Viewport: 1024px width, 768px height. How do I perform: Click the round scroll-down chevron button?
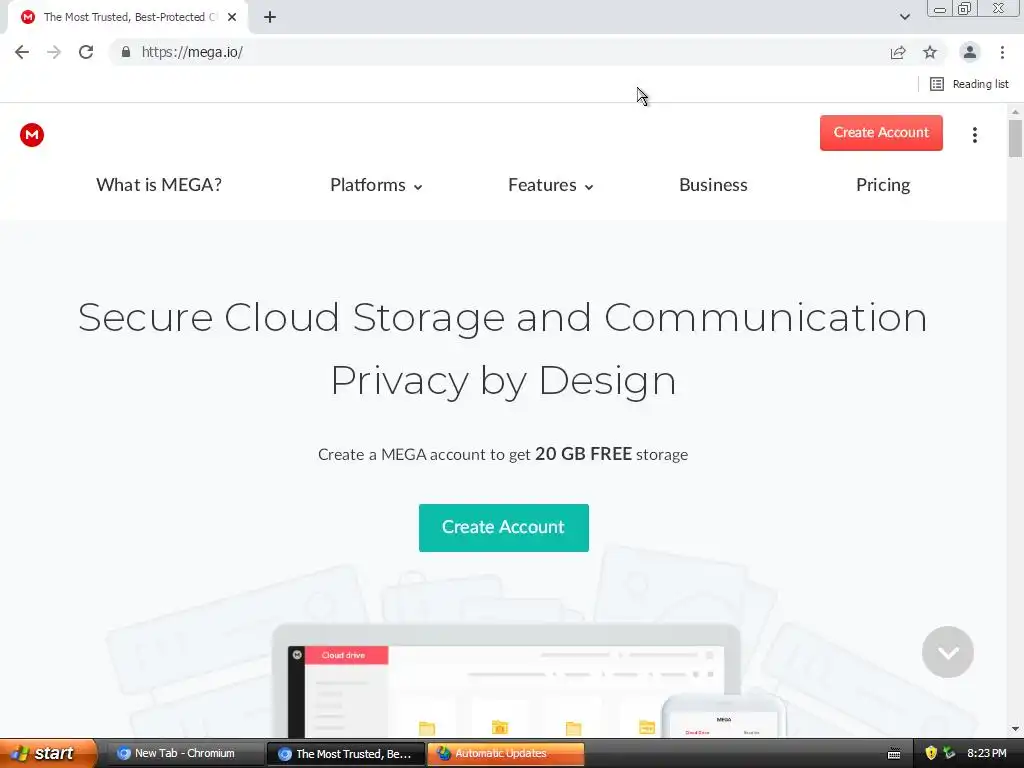pos(948,652)
